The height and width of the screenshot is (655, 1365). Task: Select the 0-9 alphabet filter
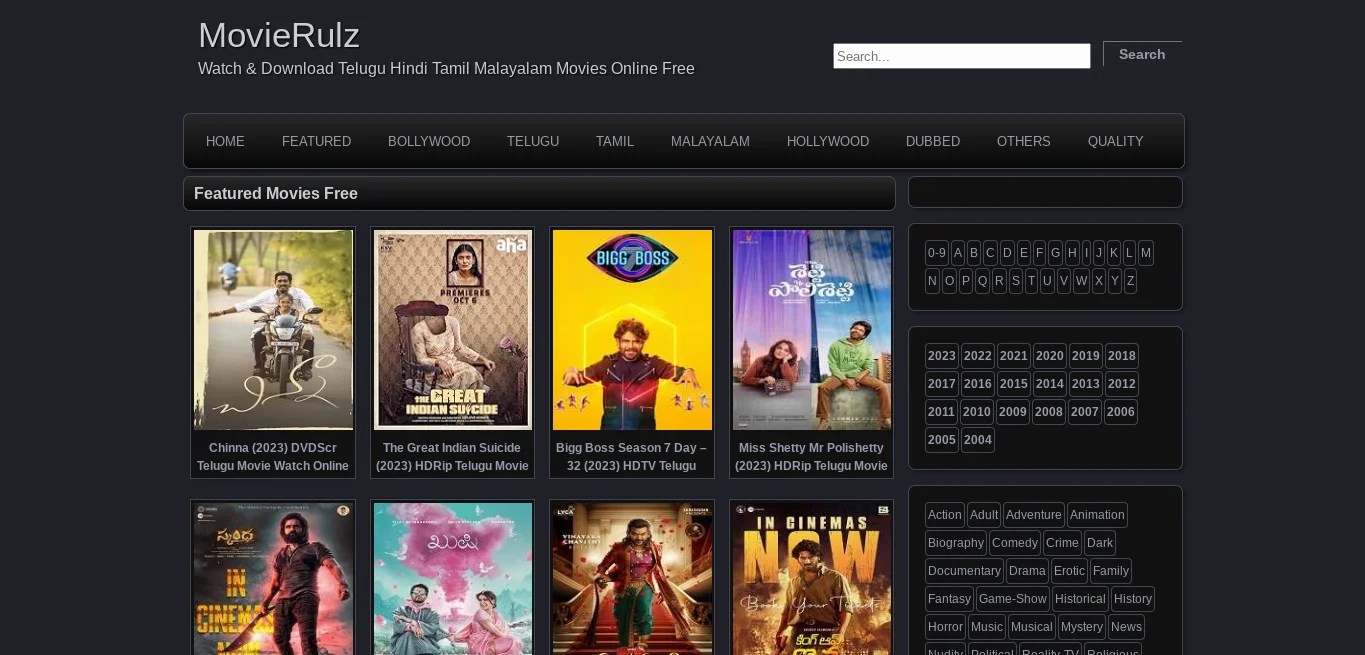pos(936,253)
